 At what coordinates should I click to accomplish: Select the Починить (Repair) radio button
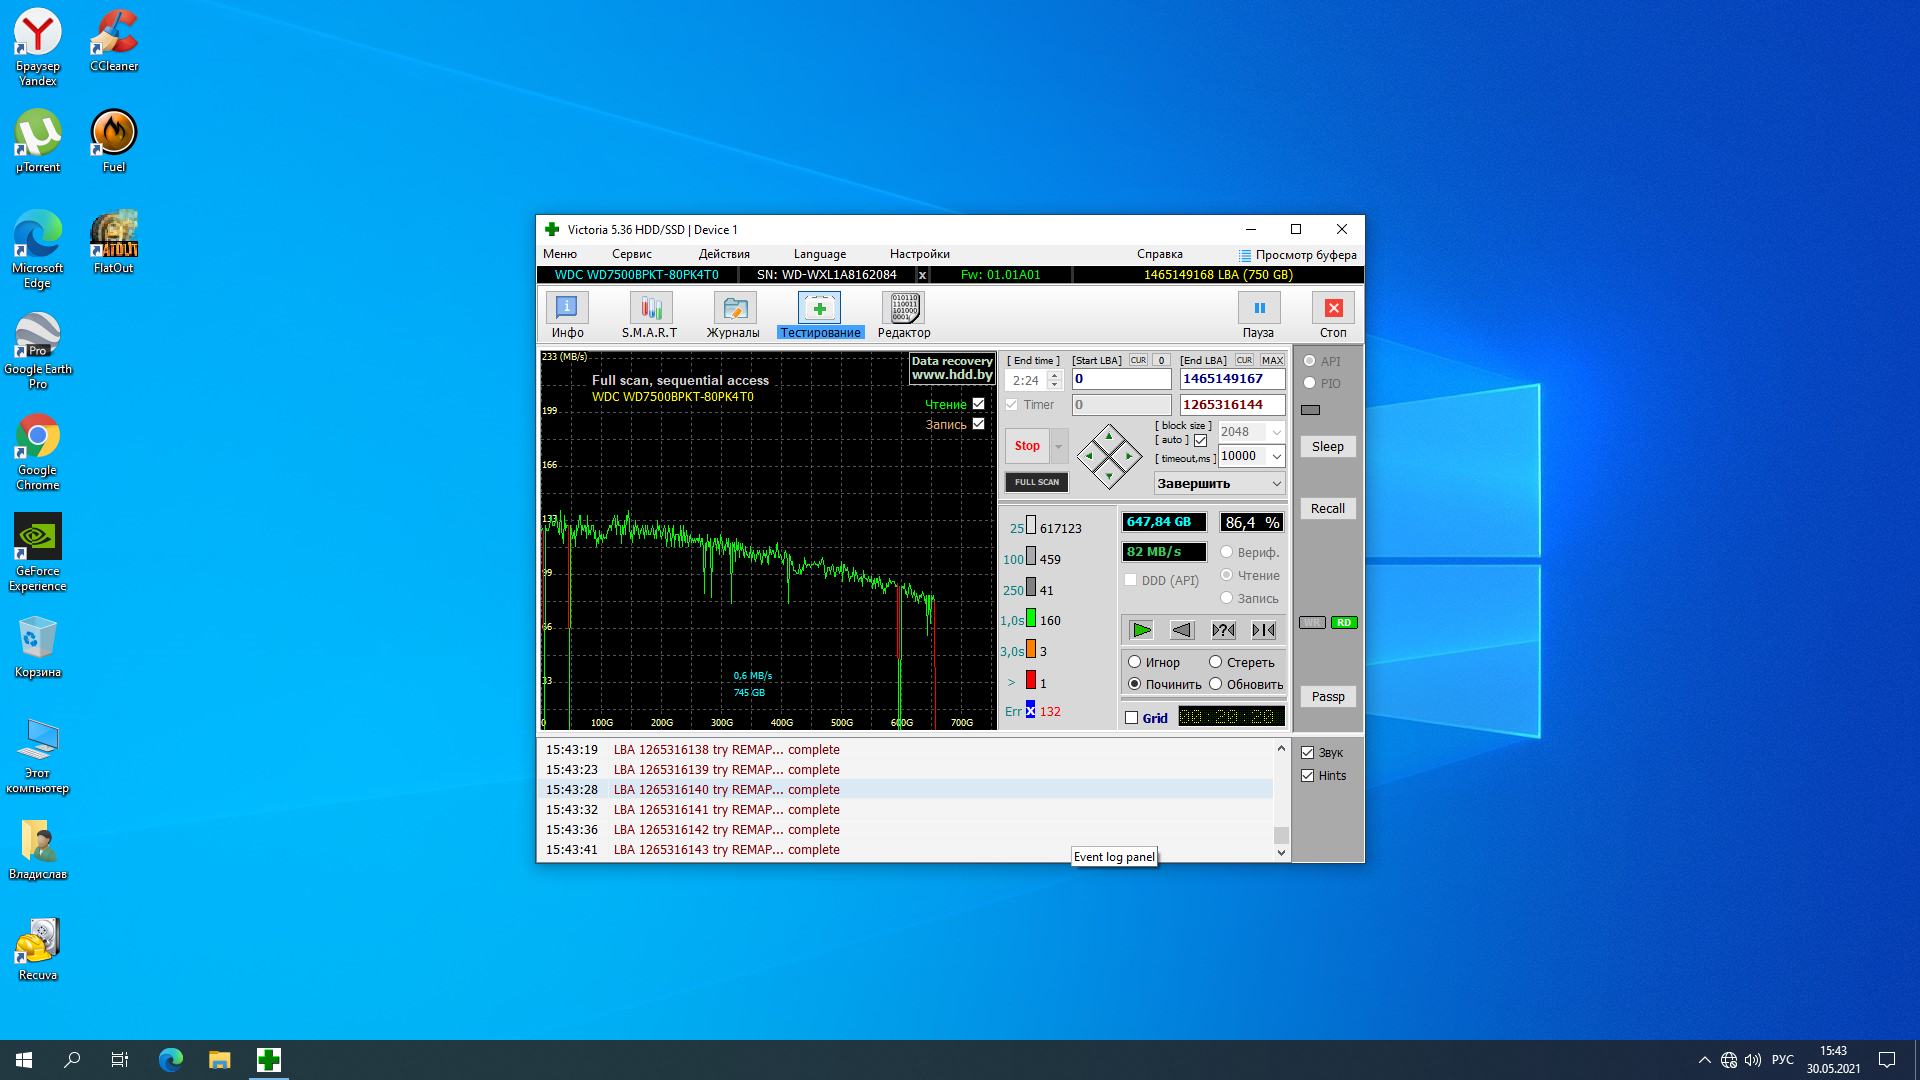tap(1133, 683)
